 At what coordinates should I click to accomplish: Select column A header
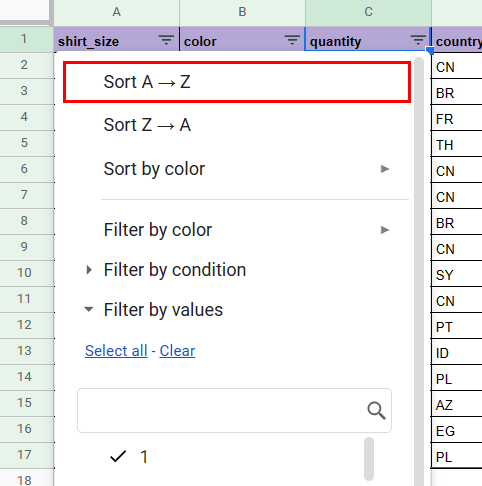pyautogui.click(x=116, y=12)
